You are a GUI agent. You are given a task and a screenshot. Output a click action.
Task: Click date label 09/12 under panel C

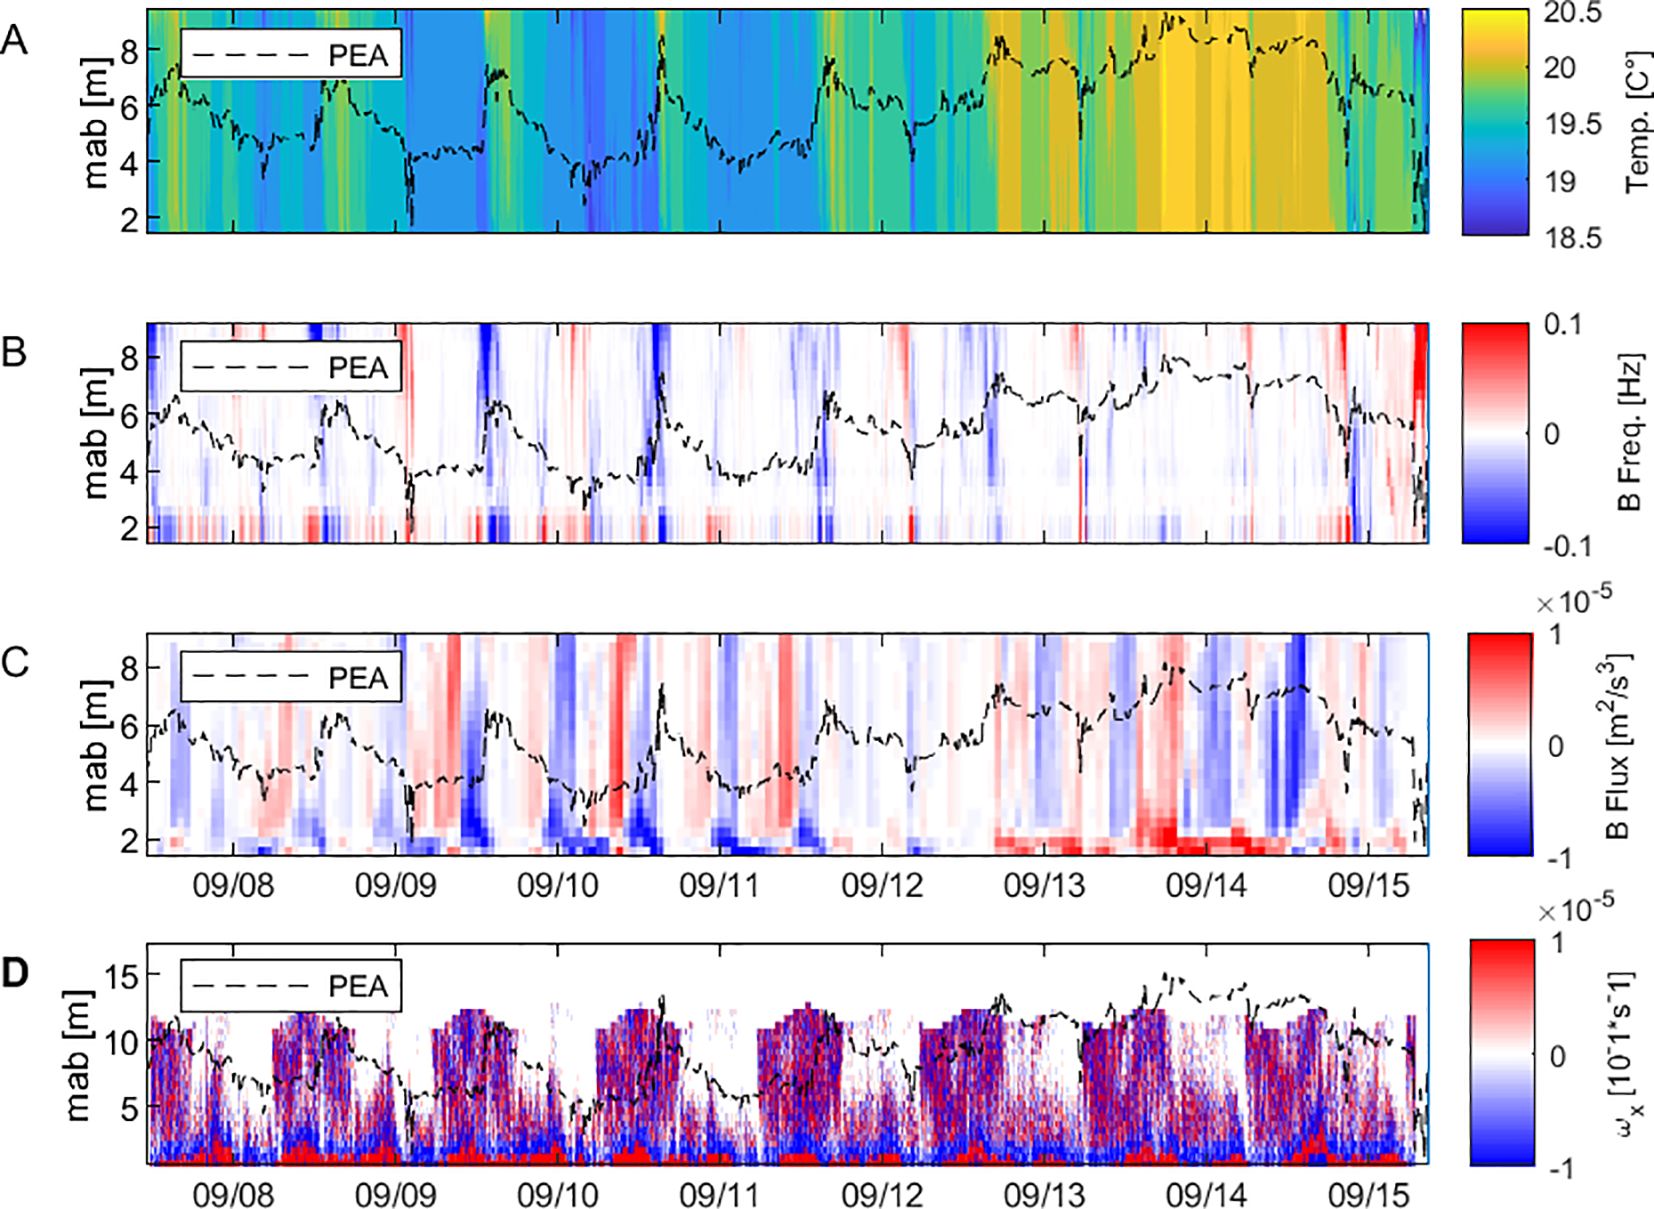pyautogui.click(x=882, y=885)
